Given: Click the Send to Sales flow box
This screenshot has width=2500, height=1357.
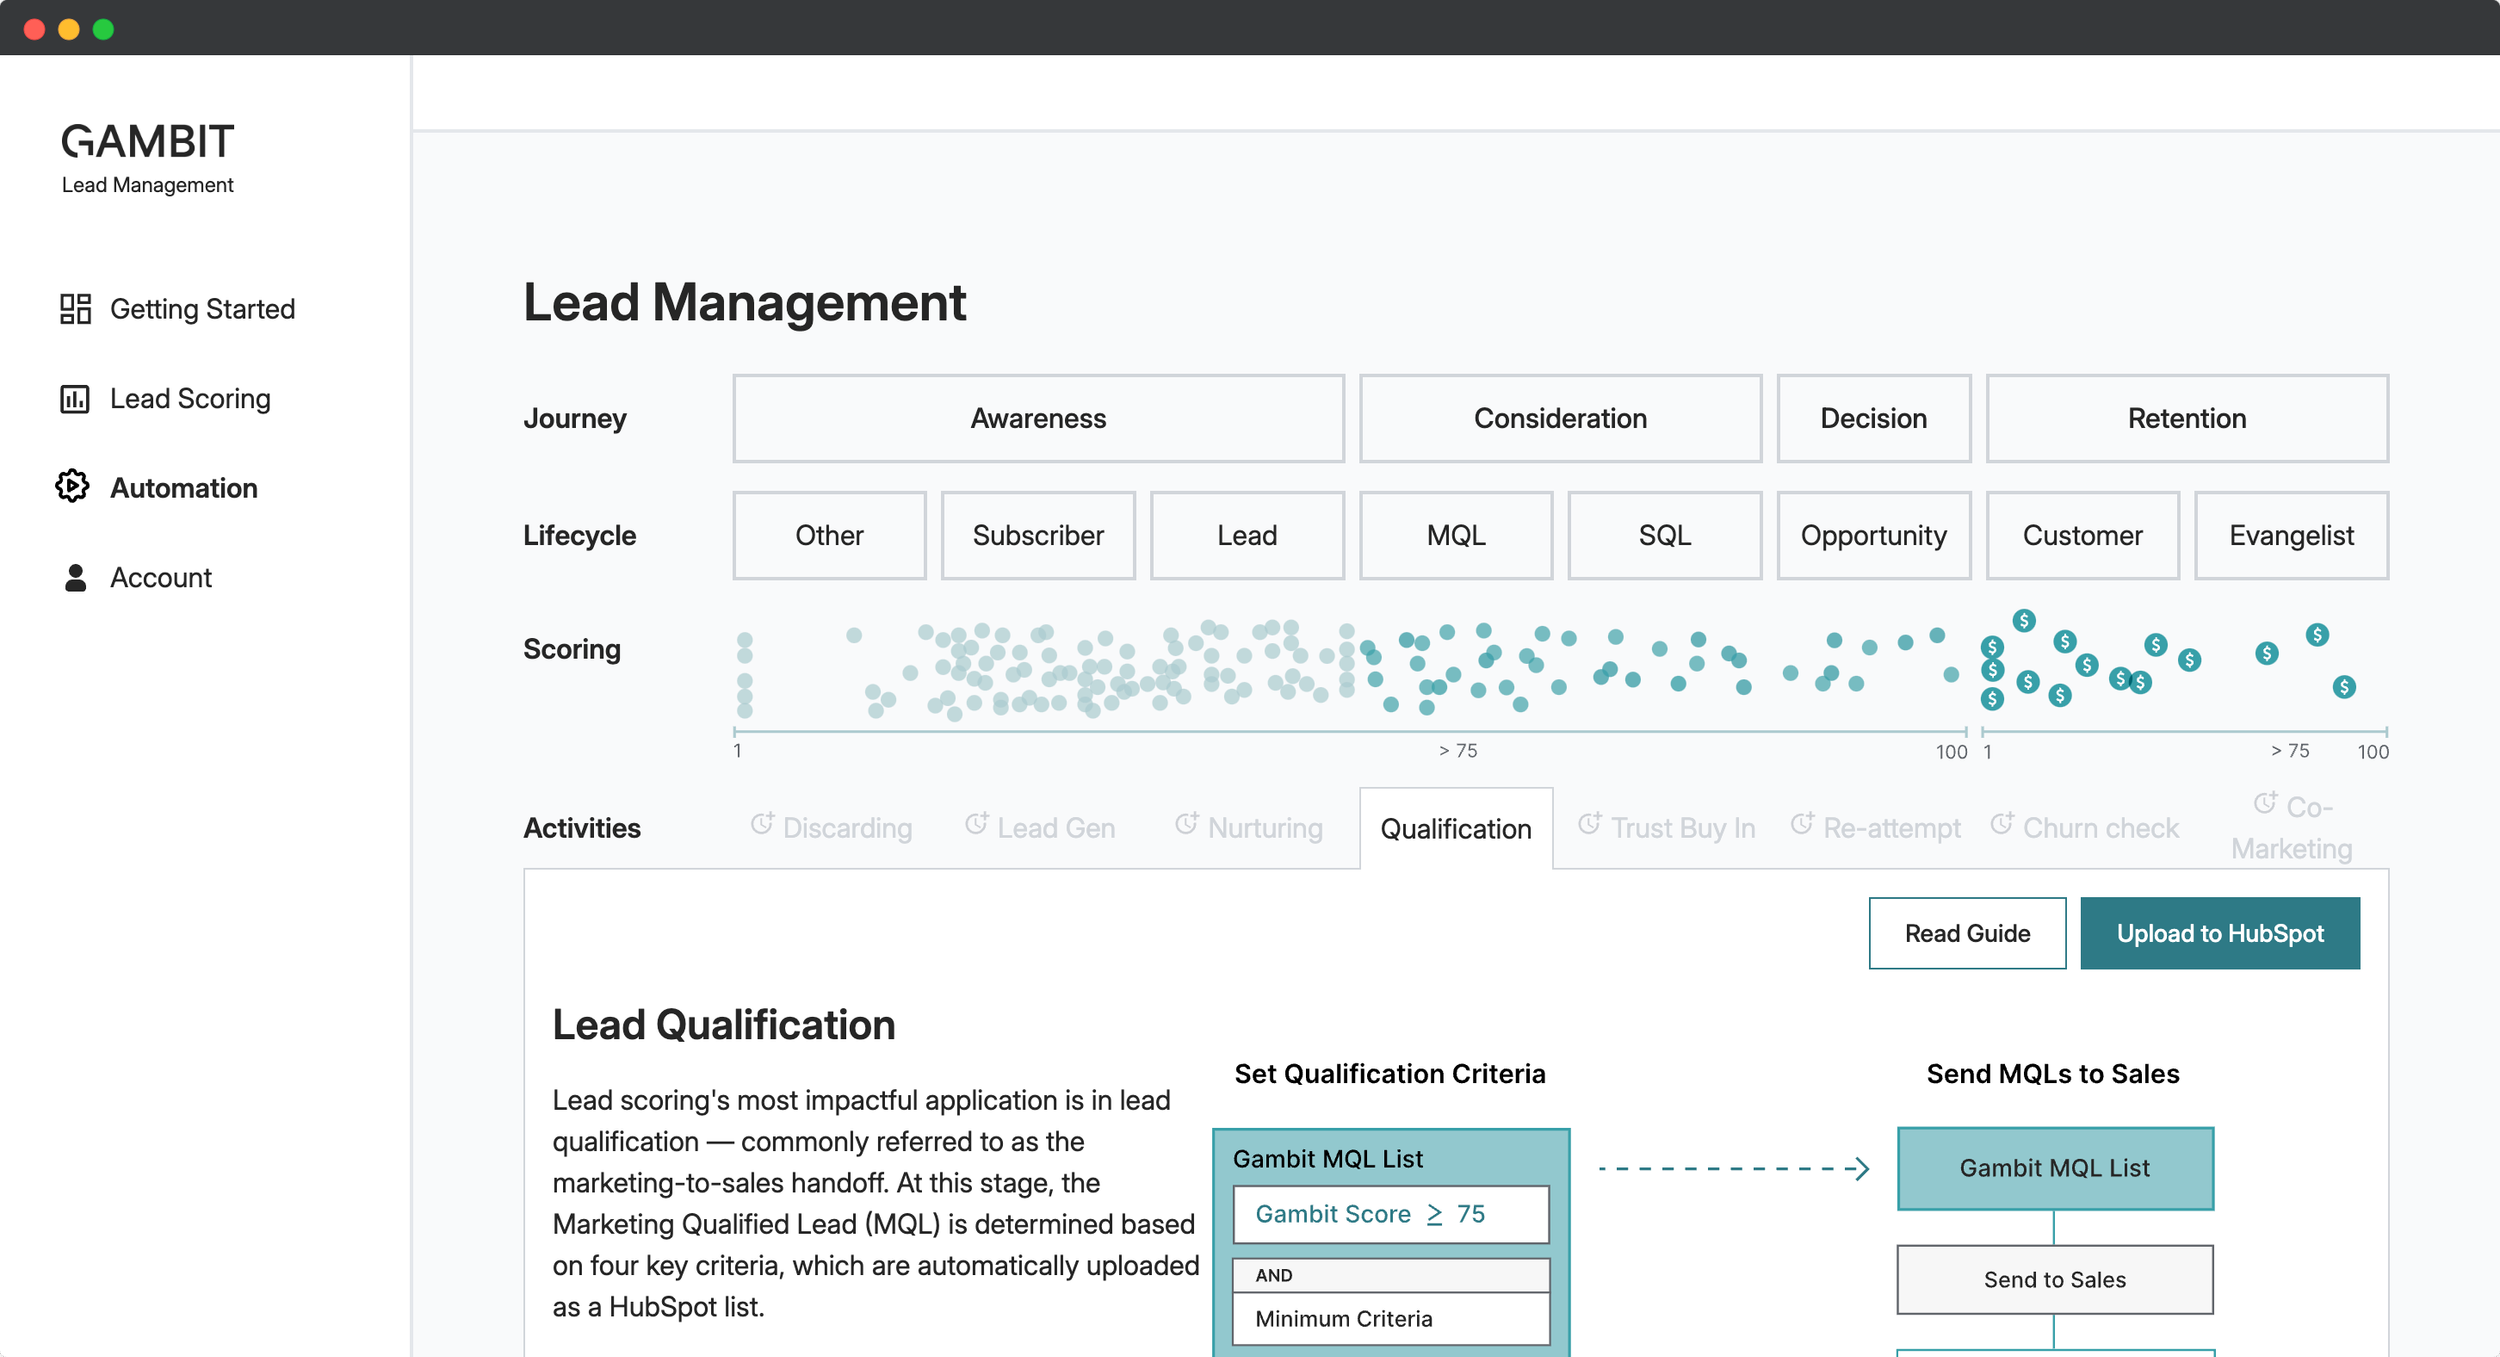Looking at the screenshot, I should [x=2054, y=1279].
